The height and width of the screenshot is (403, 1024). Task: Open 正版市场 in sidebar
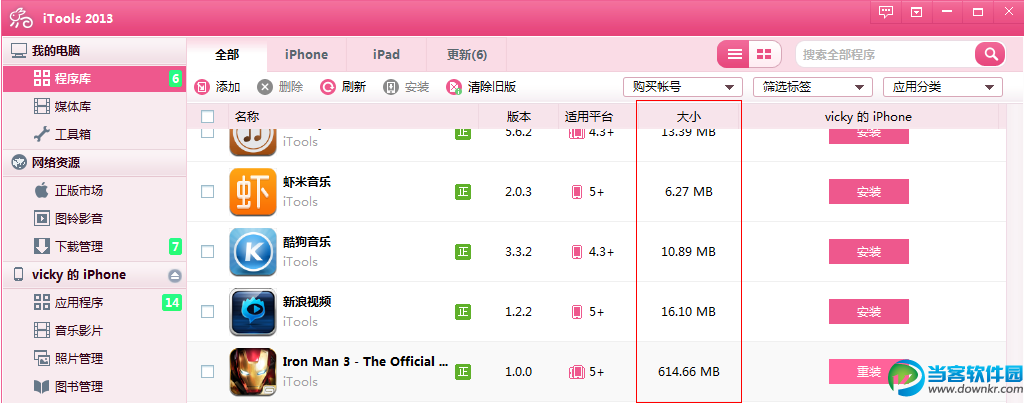93,191
